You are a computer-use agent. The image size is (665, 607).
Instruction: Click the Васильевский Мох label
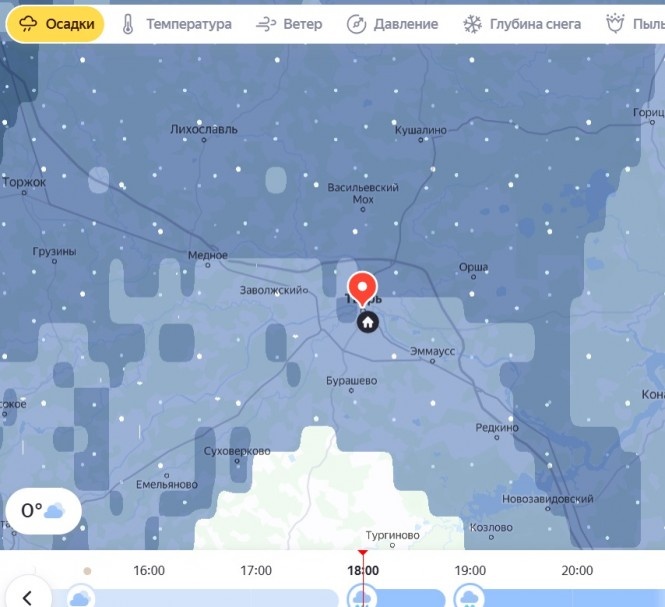click(x=363, y=193)
